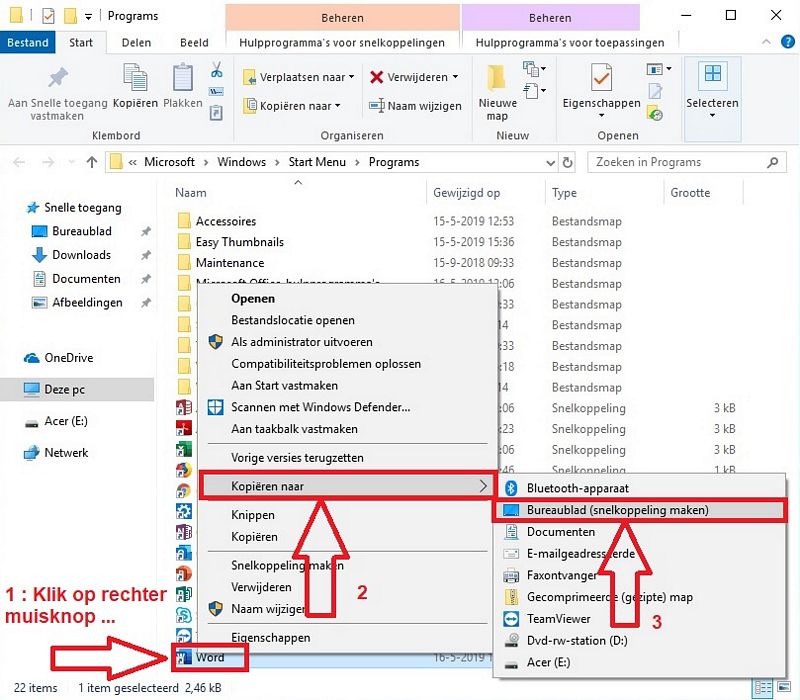This screenshot has width=800, height=700.
Task: Choose Dvd-rw-station (D:) in submenu
Action: tap(639, 641)
